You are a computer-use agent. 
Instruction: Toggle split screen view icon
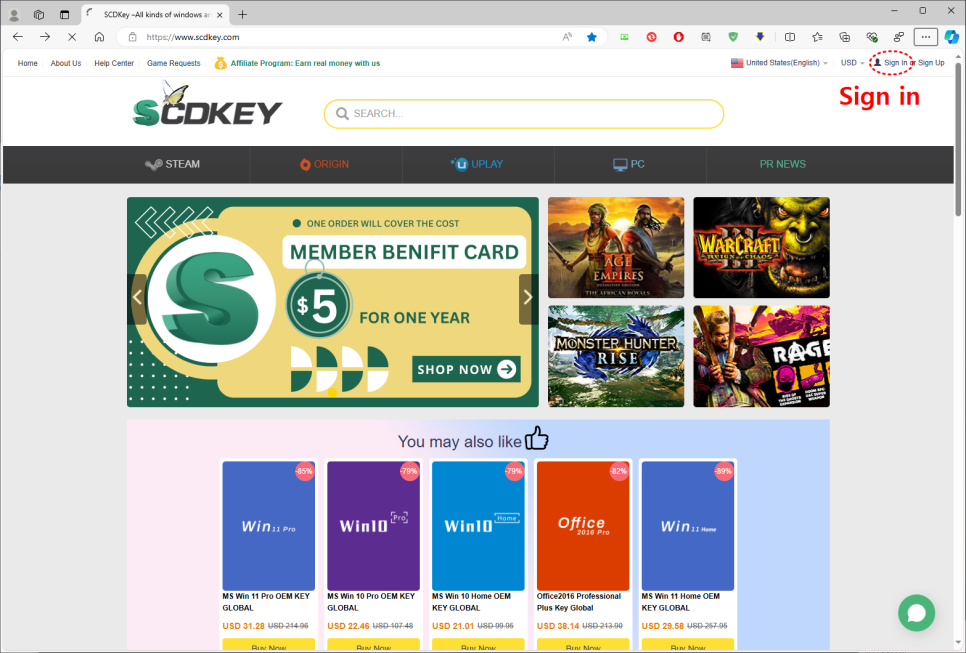coord(790,37)
